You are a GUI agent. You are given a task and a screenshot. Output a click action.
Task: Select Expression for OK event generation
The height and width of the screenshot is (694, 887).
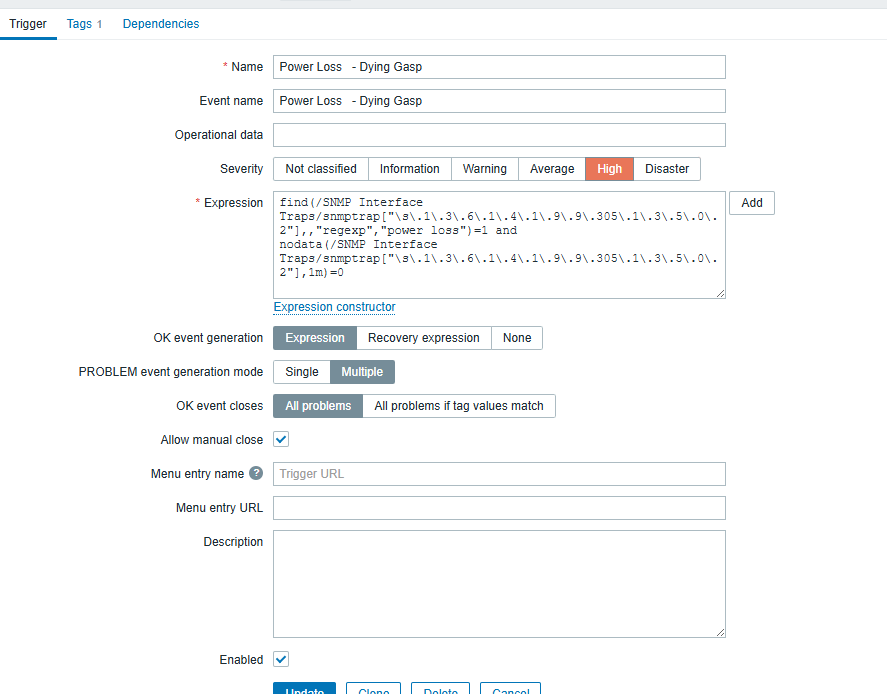tap(315, 338)
